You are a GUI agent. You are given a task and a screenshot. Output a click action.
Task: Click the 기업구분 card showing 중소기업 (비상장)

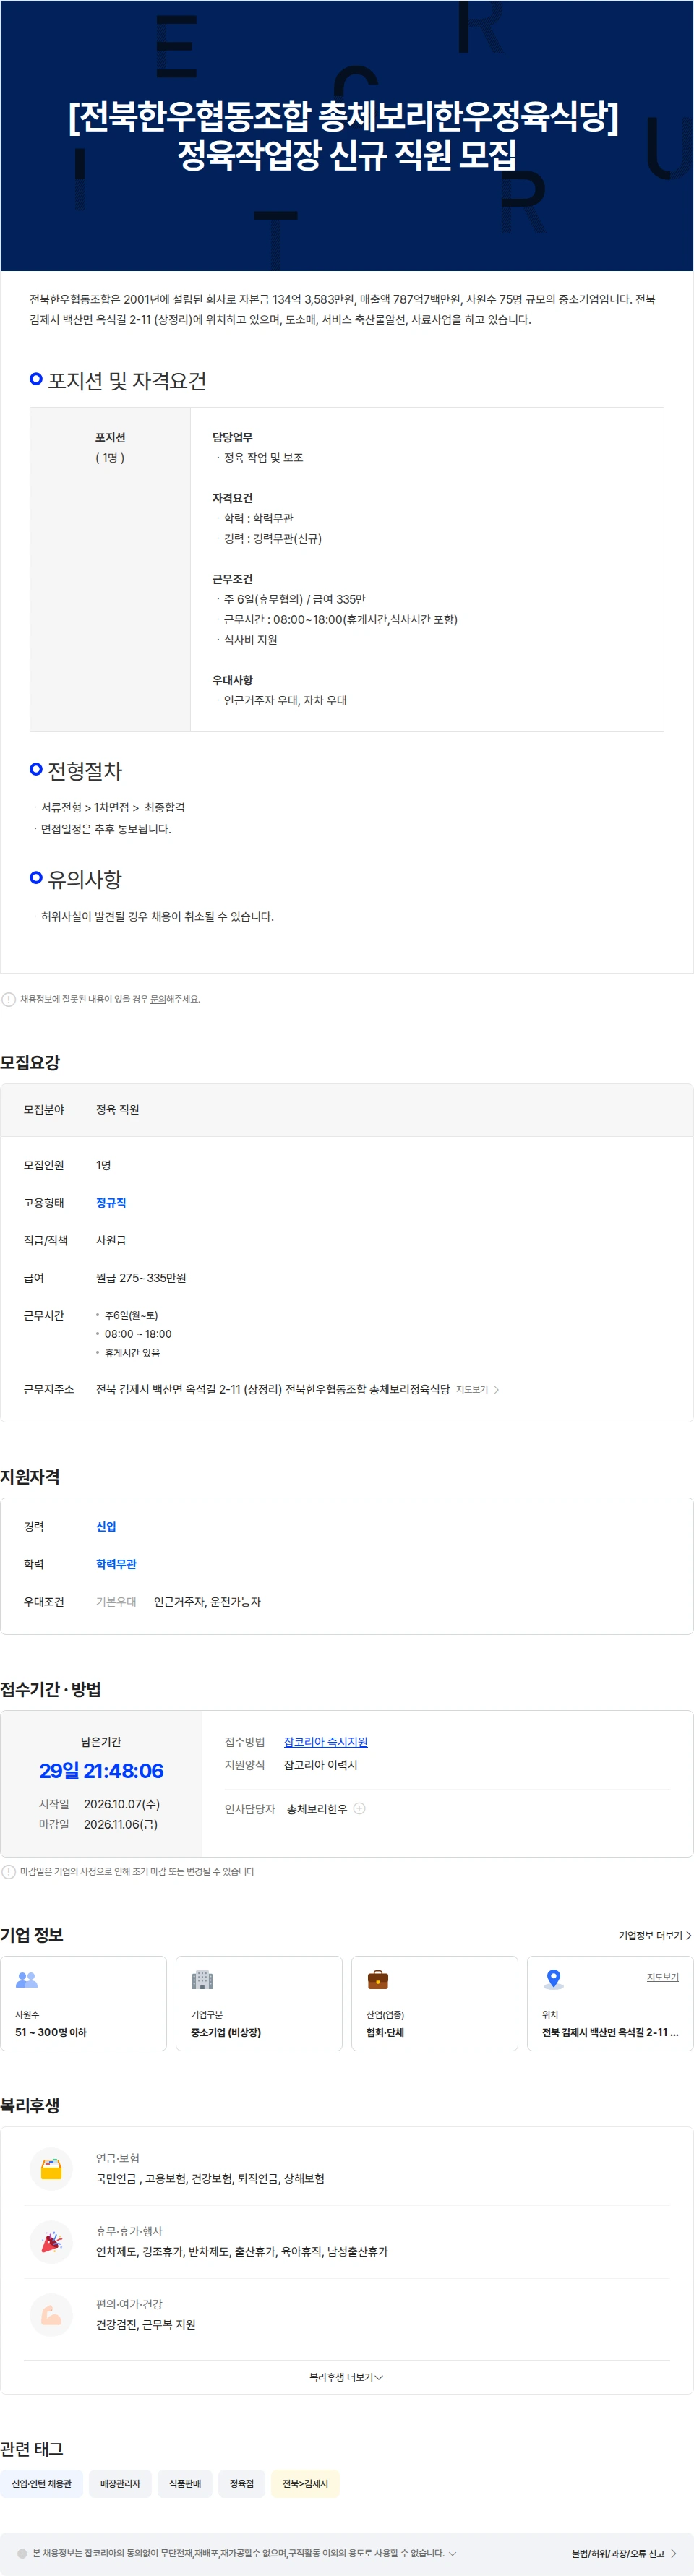pos(259,2003)
